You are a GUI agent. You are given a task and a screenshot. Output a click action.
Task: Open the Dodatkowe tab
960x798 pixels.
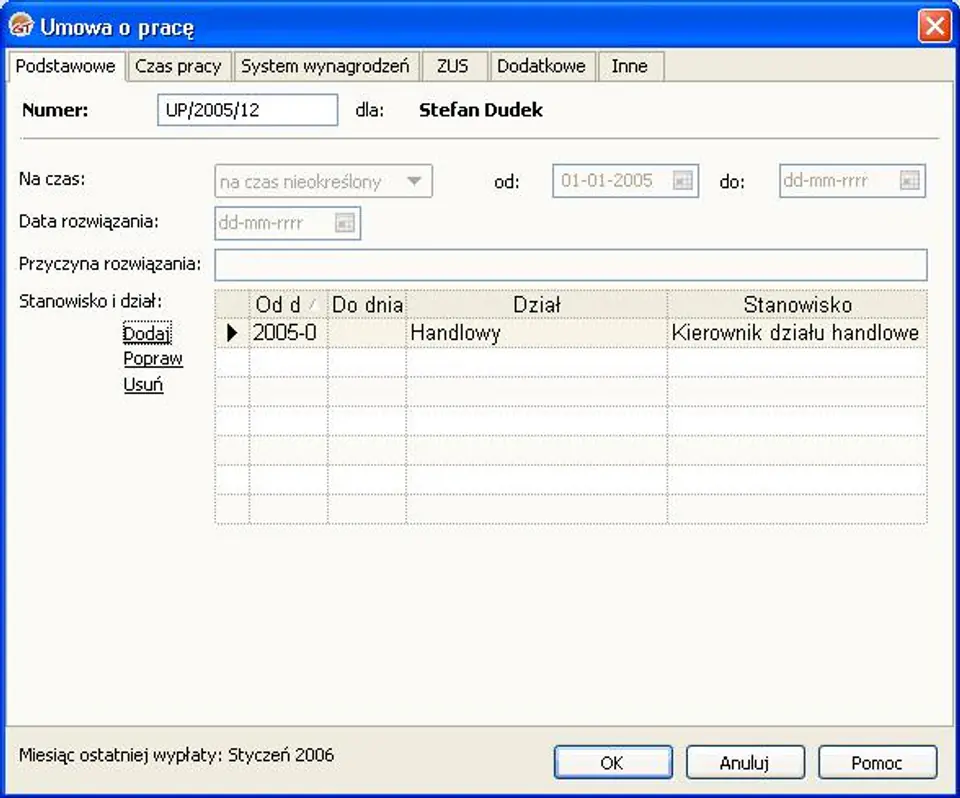coord(541,66)
